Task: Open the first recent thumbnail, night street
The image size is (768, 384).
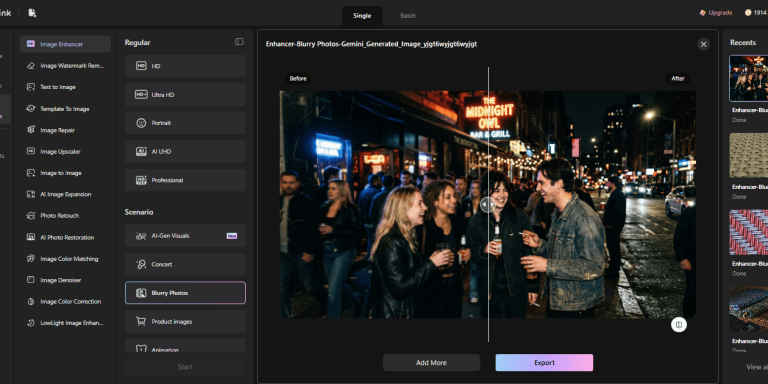Action: [748, 78]
